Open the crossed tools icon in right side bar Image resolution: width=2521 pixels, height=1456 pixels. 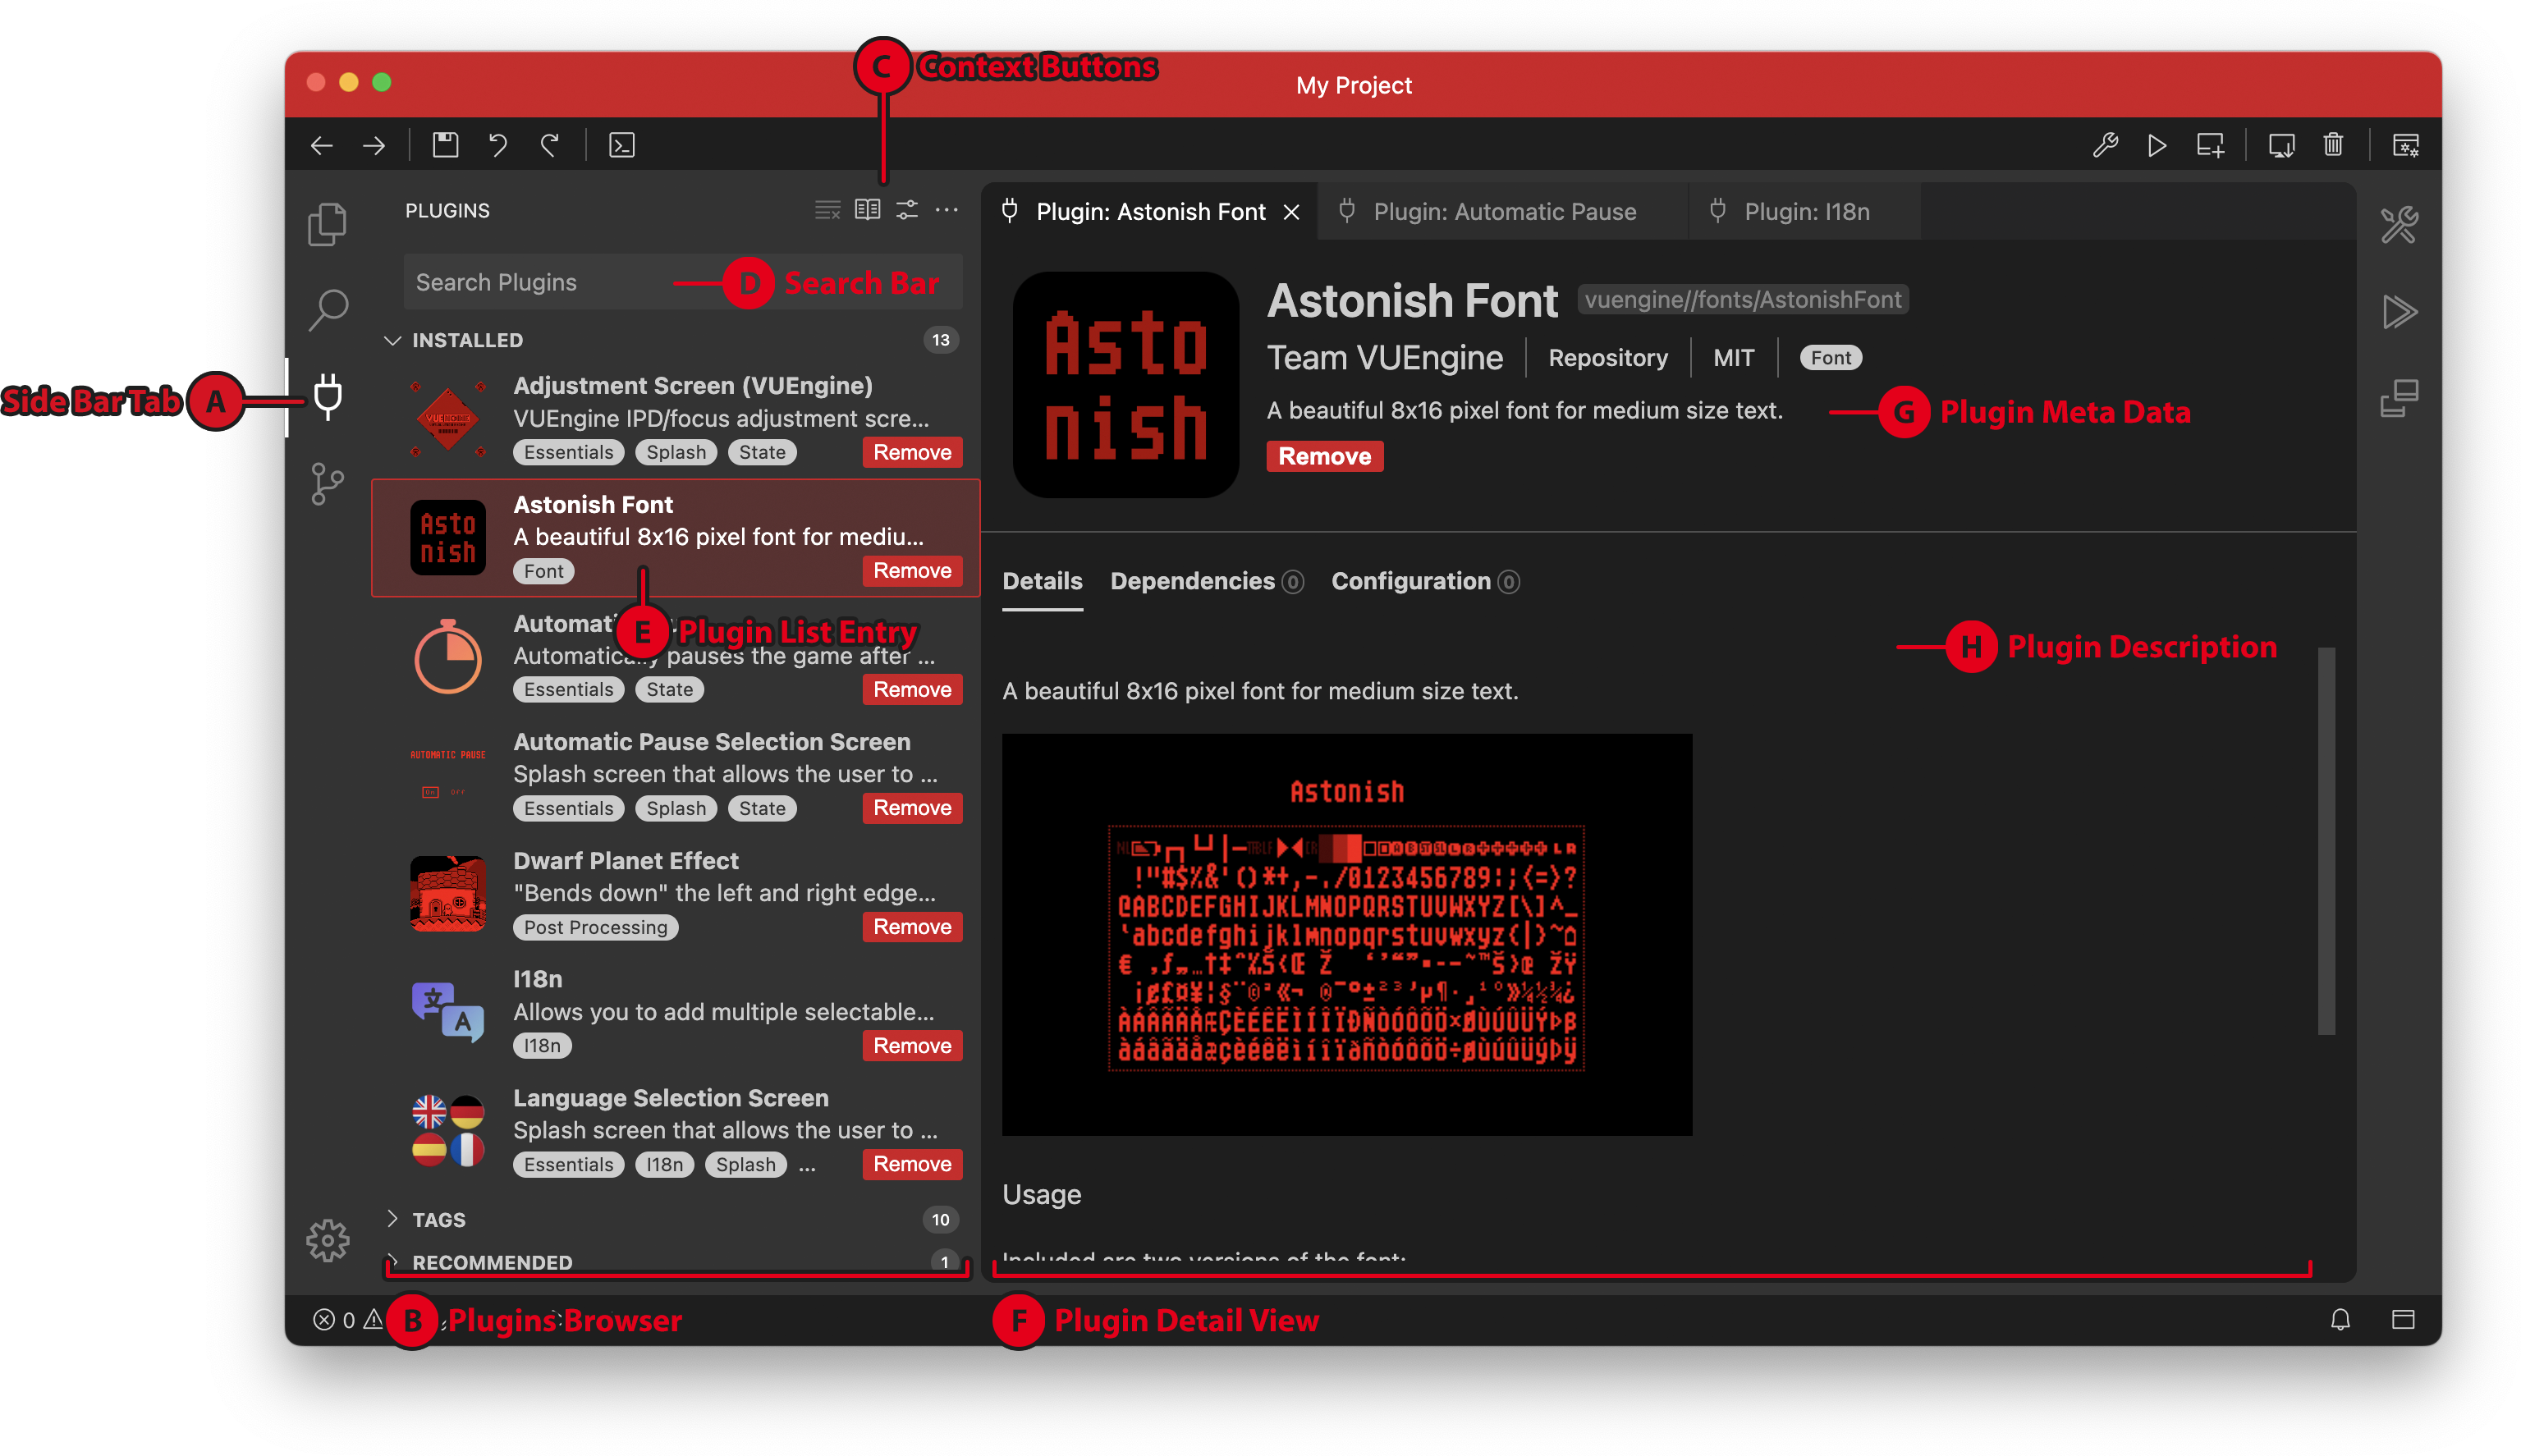click(x=2399, y=224)
